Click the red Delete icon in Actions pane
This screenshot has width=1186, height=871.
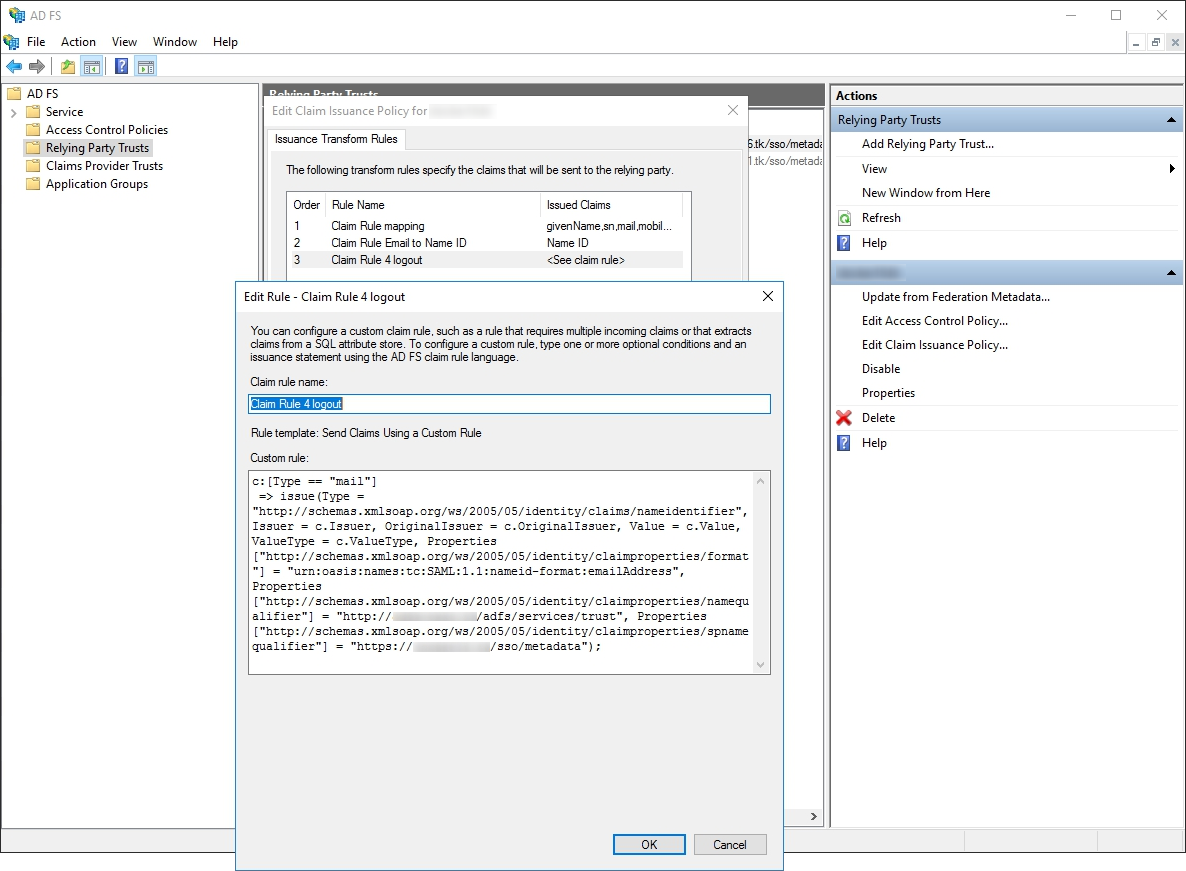[843, 417]
